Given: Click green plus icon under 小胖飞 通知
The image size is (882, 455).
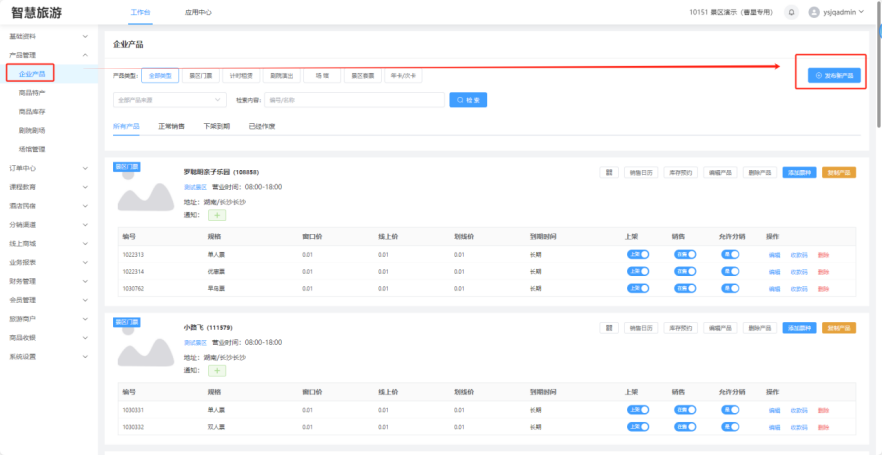Looking at the screenshot, I should (216, 370).
